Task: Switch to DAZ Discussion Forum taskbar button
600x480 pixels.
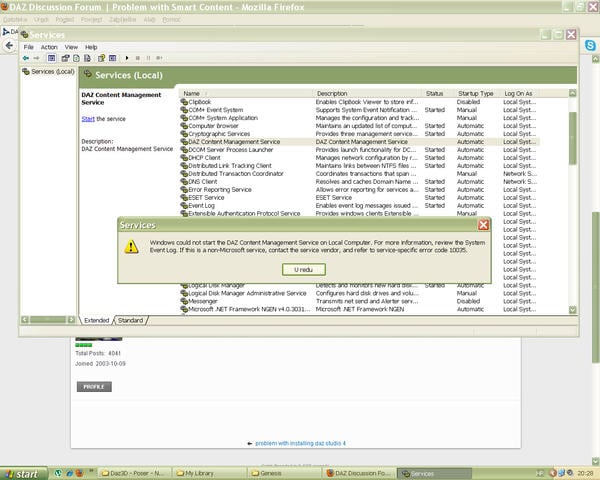Action: pos(359,473)
